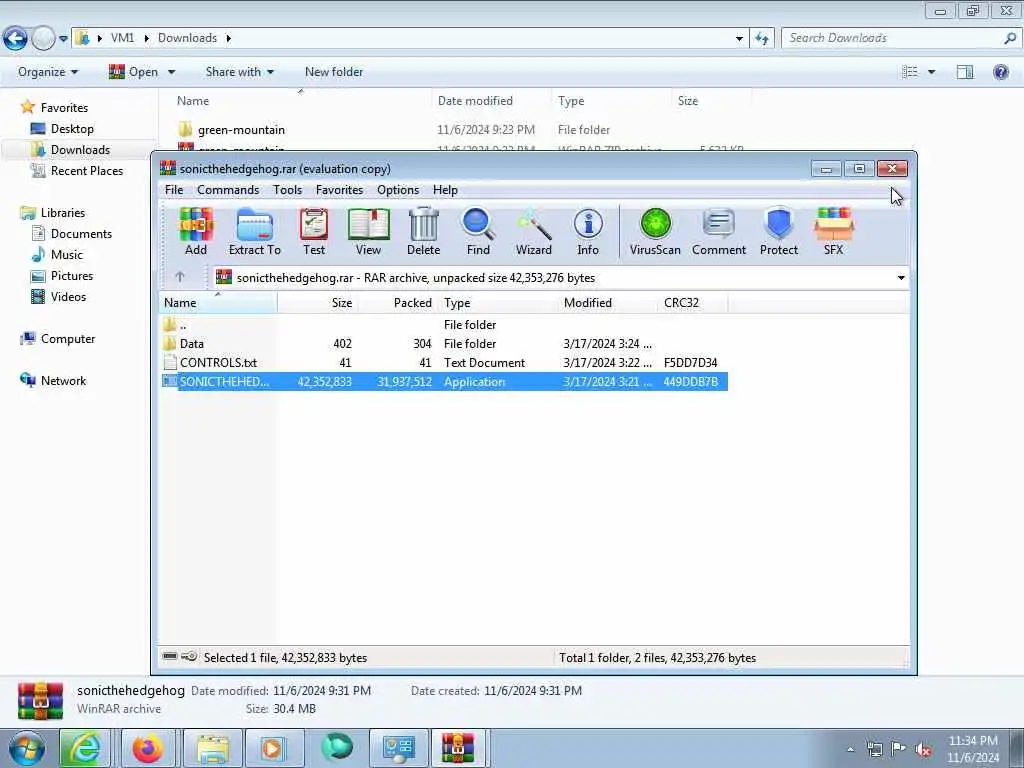1024x768 pixels.
Task: Open the Tools menu
Action: pos(287,190)
